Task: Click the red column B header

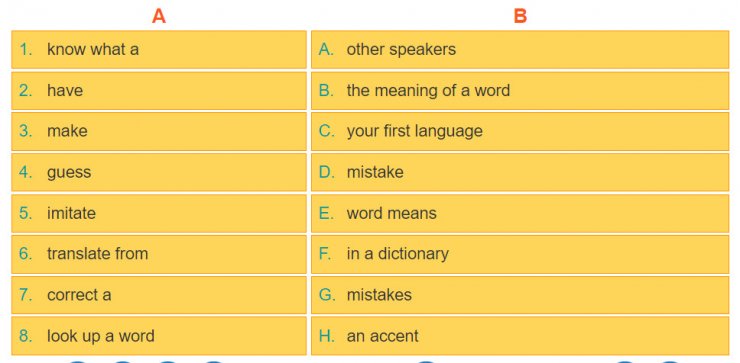Action: click(520, 17)
